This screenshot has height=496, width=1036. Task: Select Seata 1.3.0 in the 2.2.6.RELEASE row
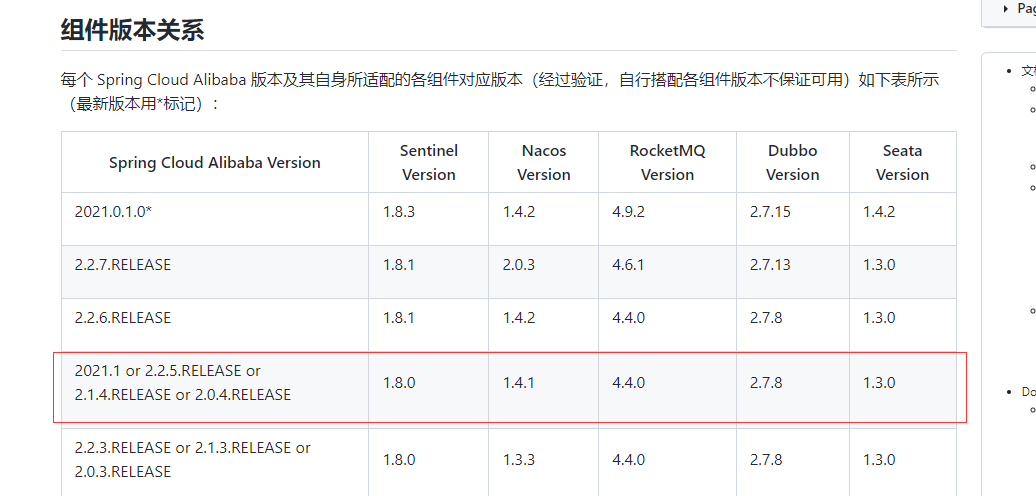pyautogui.click(x=903, y=324)
